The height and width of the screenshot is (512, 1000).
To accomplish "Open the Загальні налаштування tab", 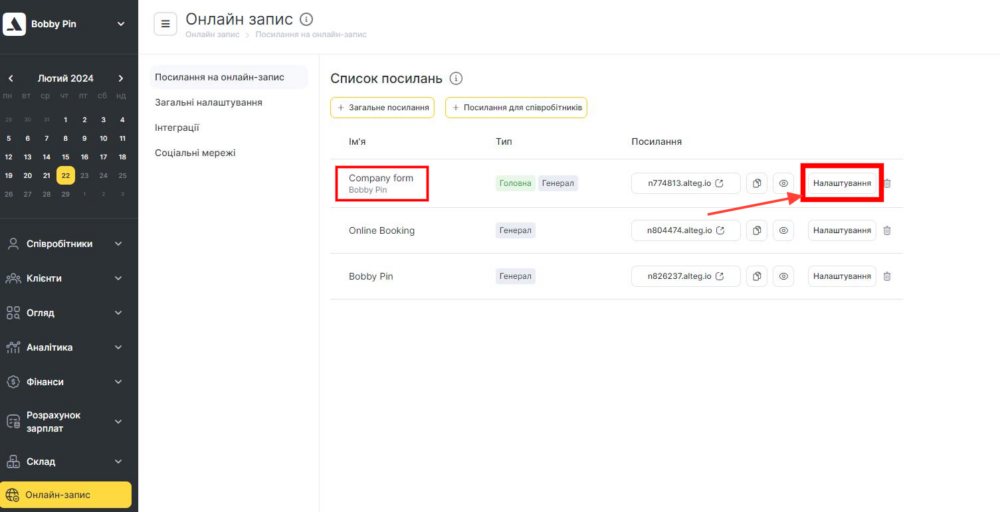I will click(208, 102).
